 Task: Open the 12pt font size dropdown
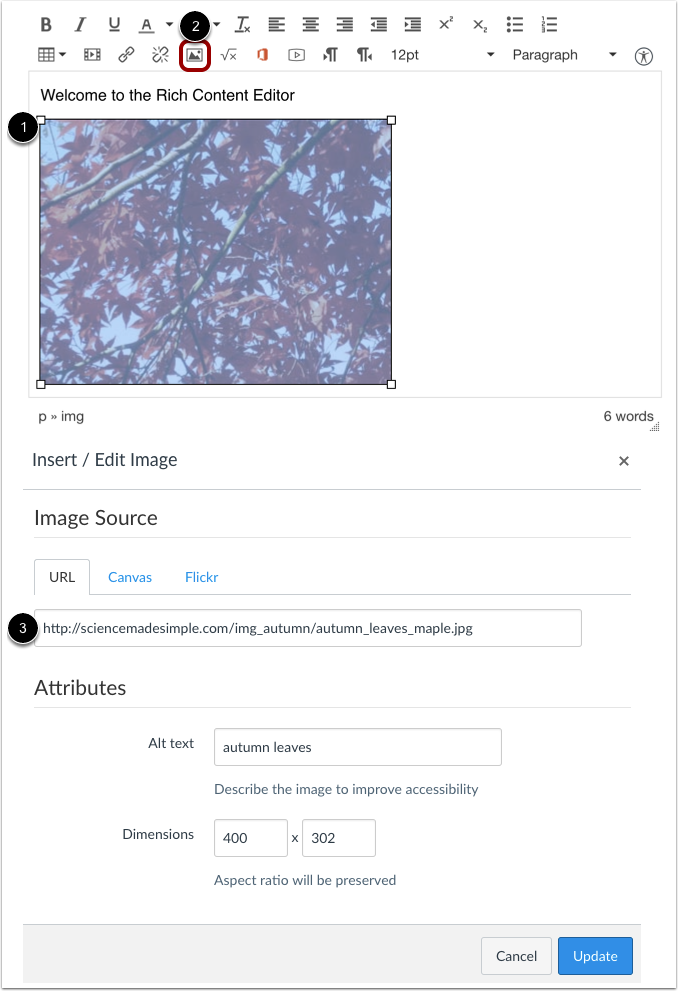tap(442, 55)
